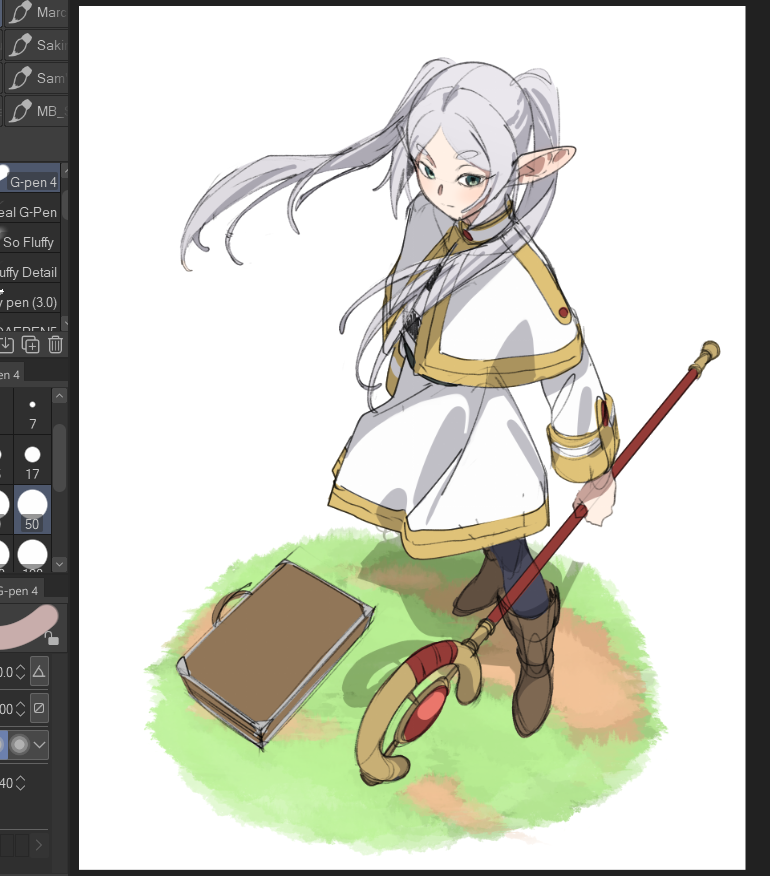Open the pen group tab labeled Marc

click(36, 12)
